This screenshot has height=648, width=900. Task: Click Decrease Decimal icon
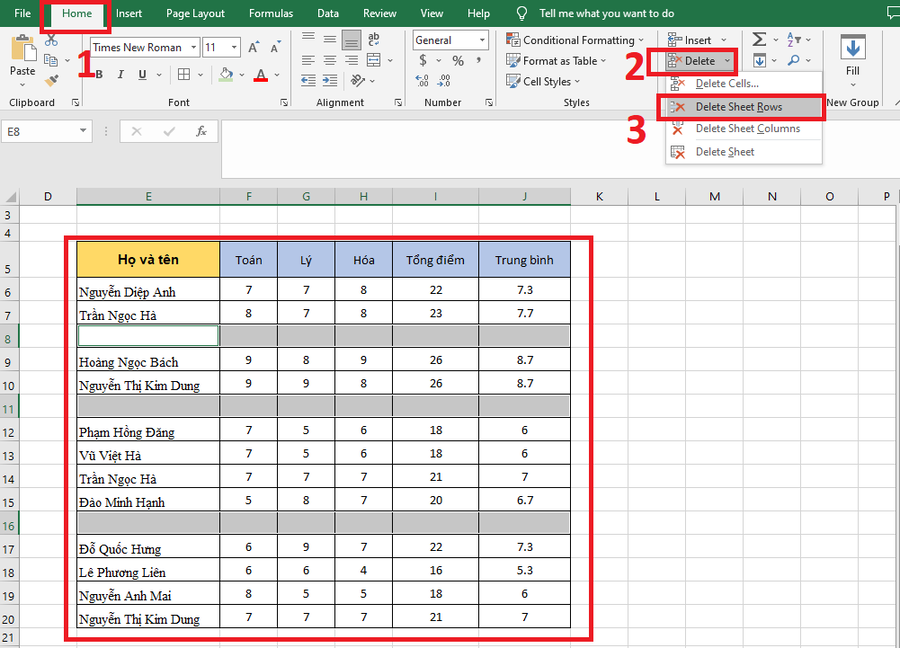(444, 80)
